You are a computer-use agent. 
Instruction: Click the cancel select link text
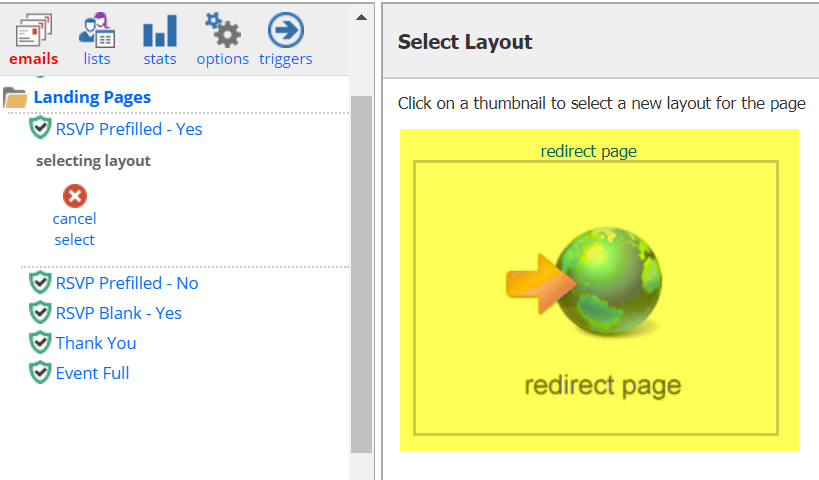coord(74,229)
